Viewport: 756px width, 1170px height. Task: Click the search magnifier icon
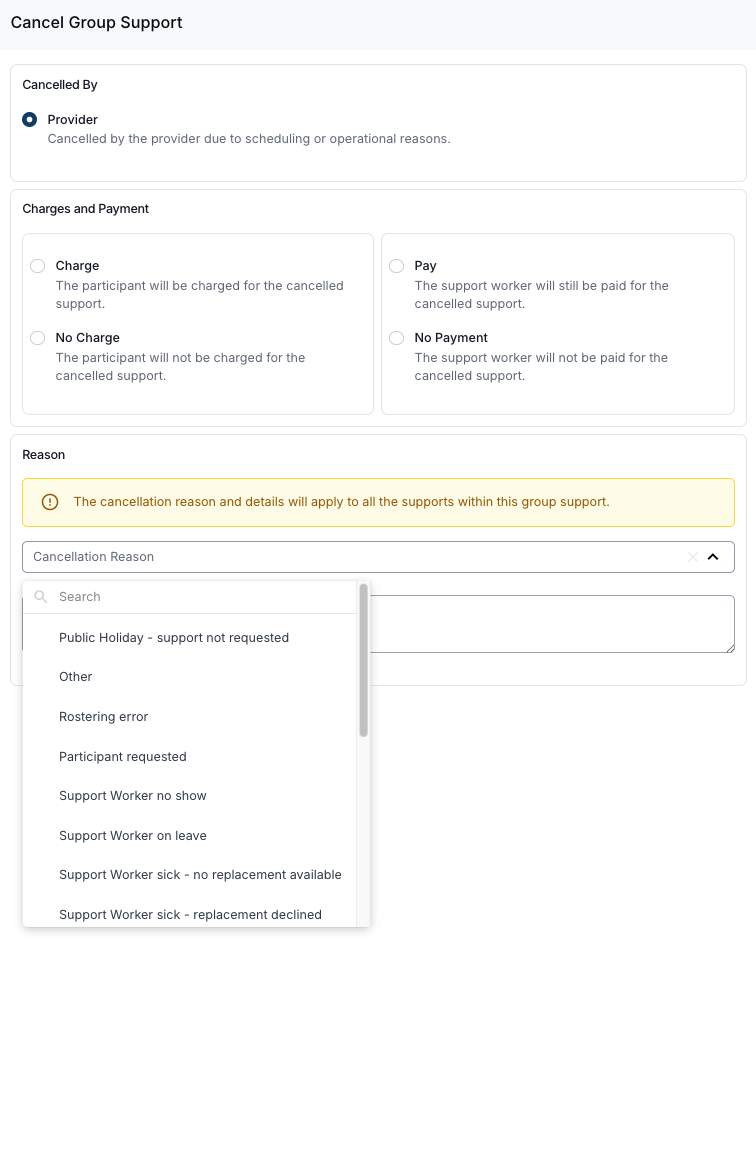(41, 597)
